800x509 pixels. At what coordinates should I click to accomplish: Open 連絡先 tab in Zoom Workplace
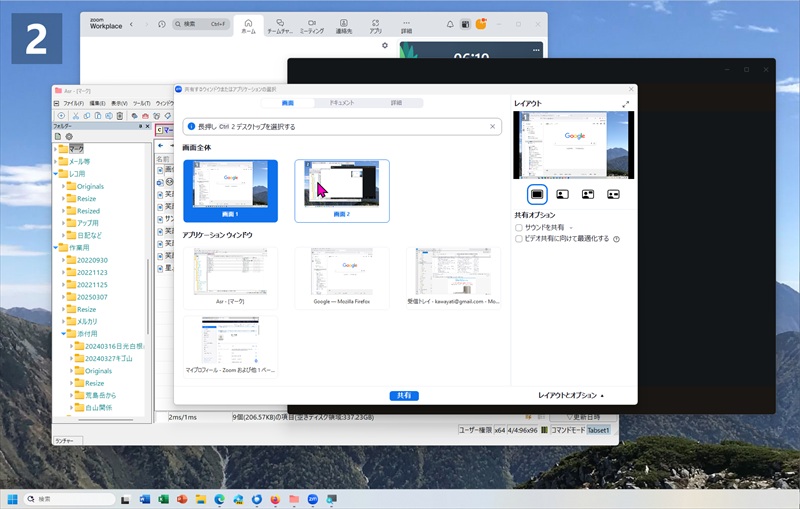coord(344,26)
